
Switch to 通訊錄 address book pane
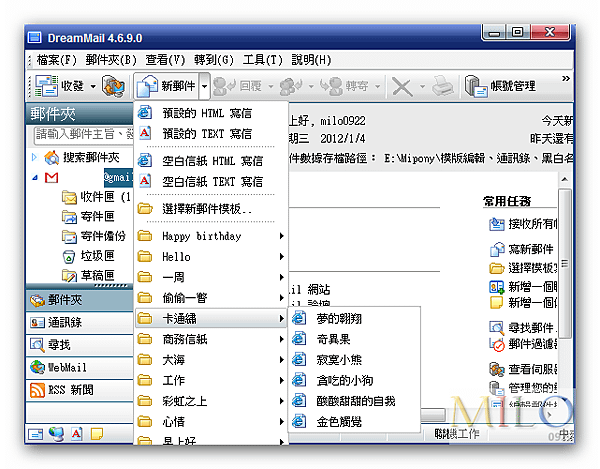coord(80,322)
